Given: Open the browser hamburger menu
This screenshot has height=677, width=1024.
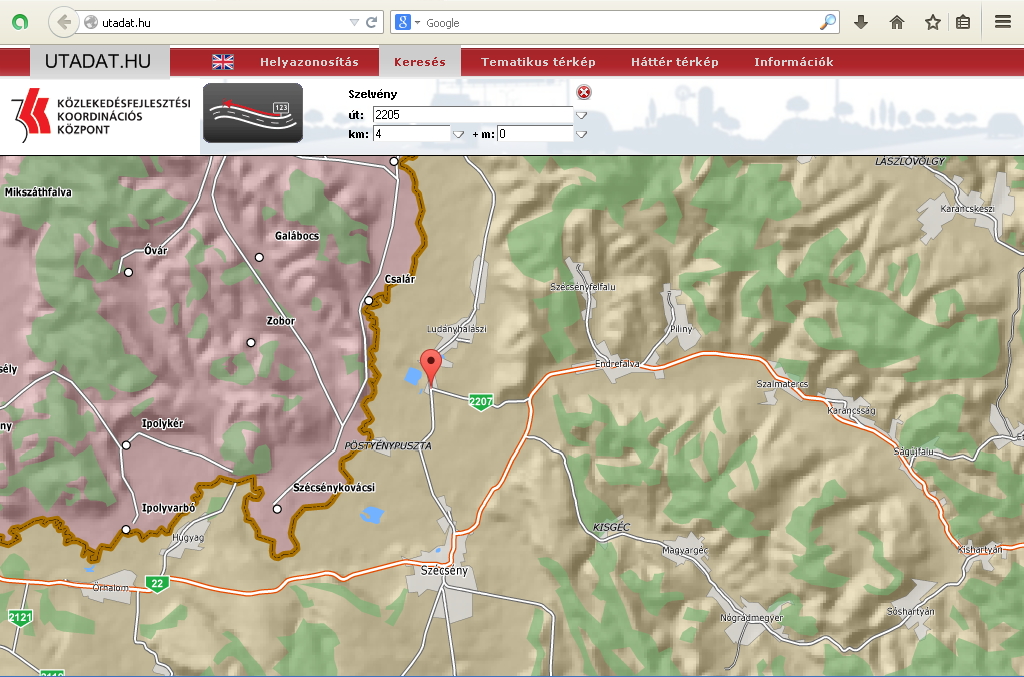Looking at the screenshot, I should point(1002,22).
